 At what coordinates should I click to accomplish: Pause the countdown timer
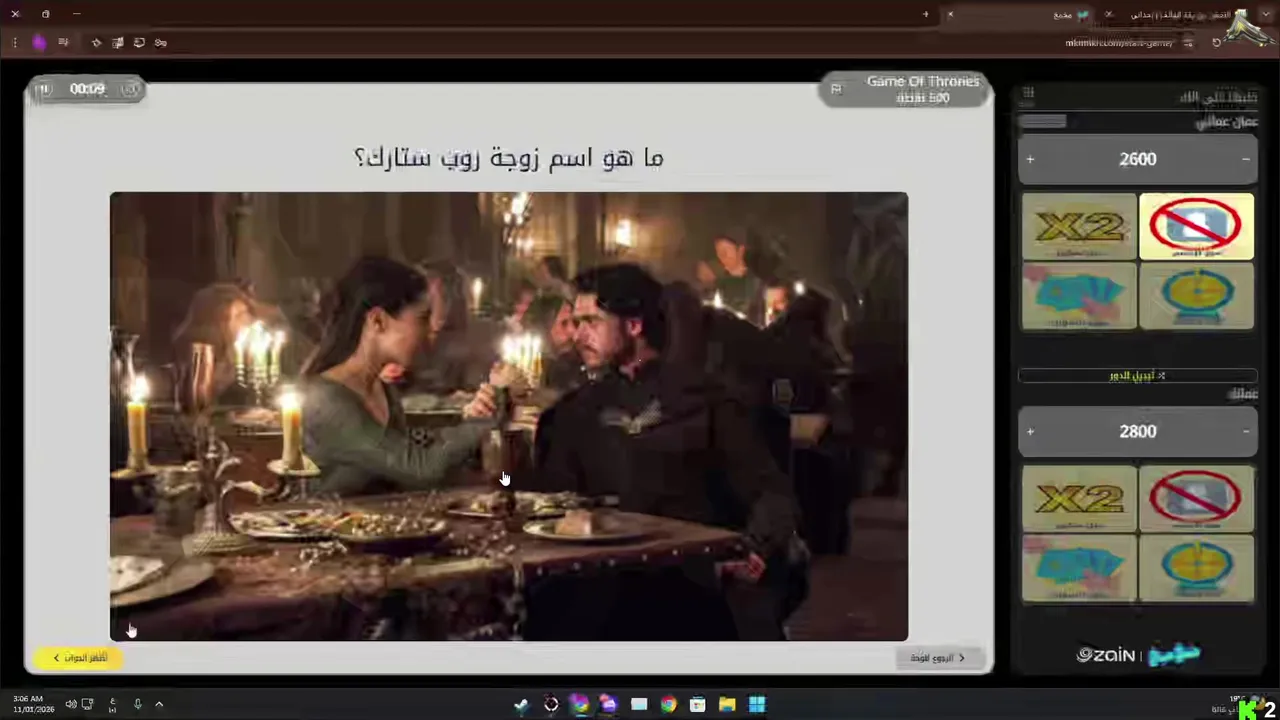click(43, 89)
